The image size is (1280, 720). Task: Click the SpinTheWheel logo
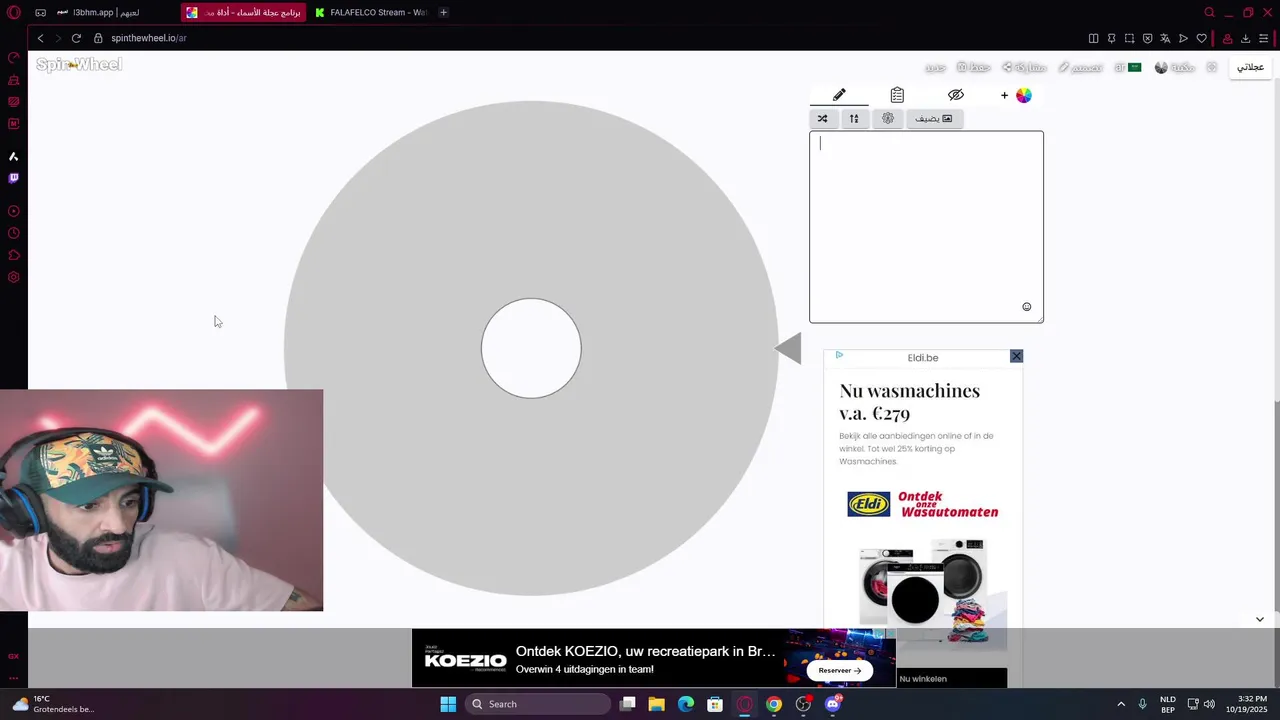[x=79, y=65]
